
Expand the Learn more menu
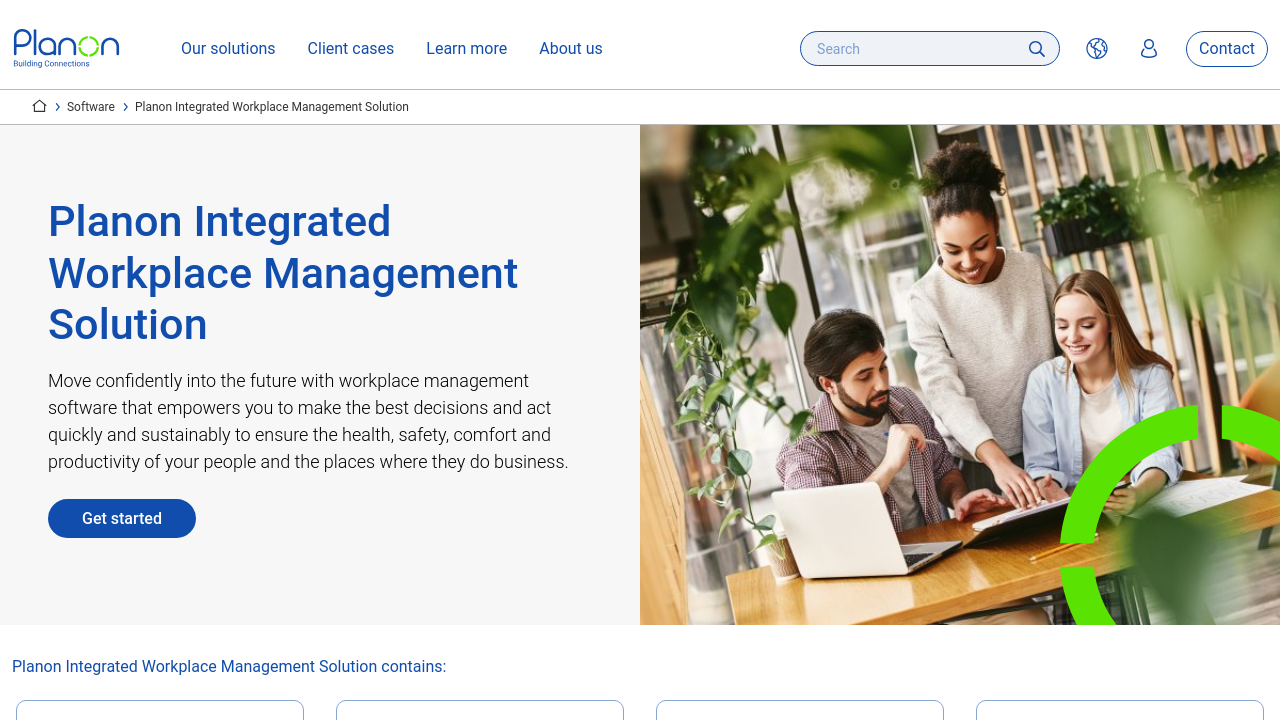tap(466, 49)
